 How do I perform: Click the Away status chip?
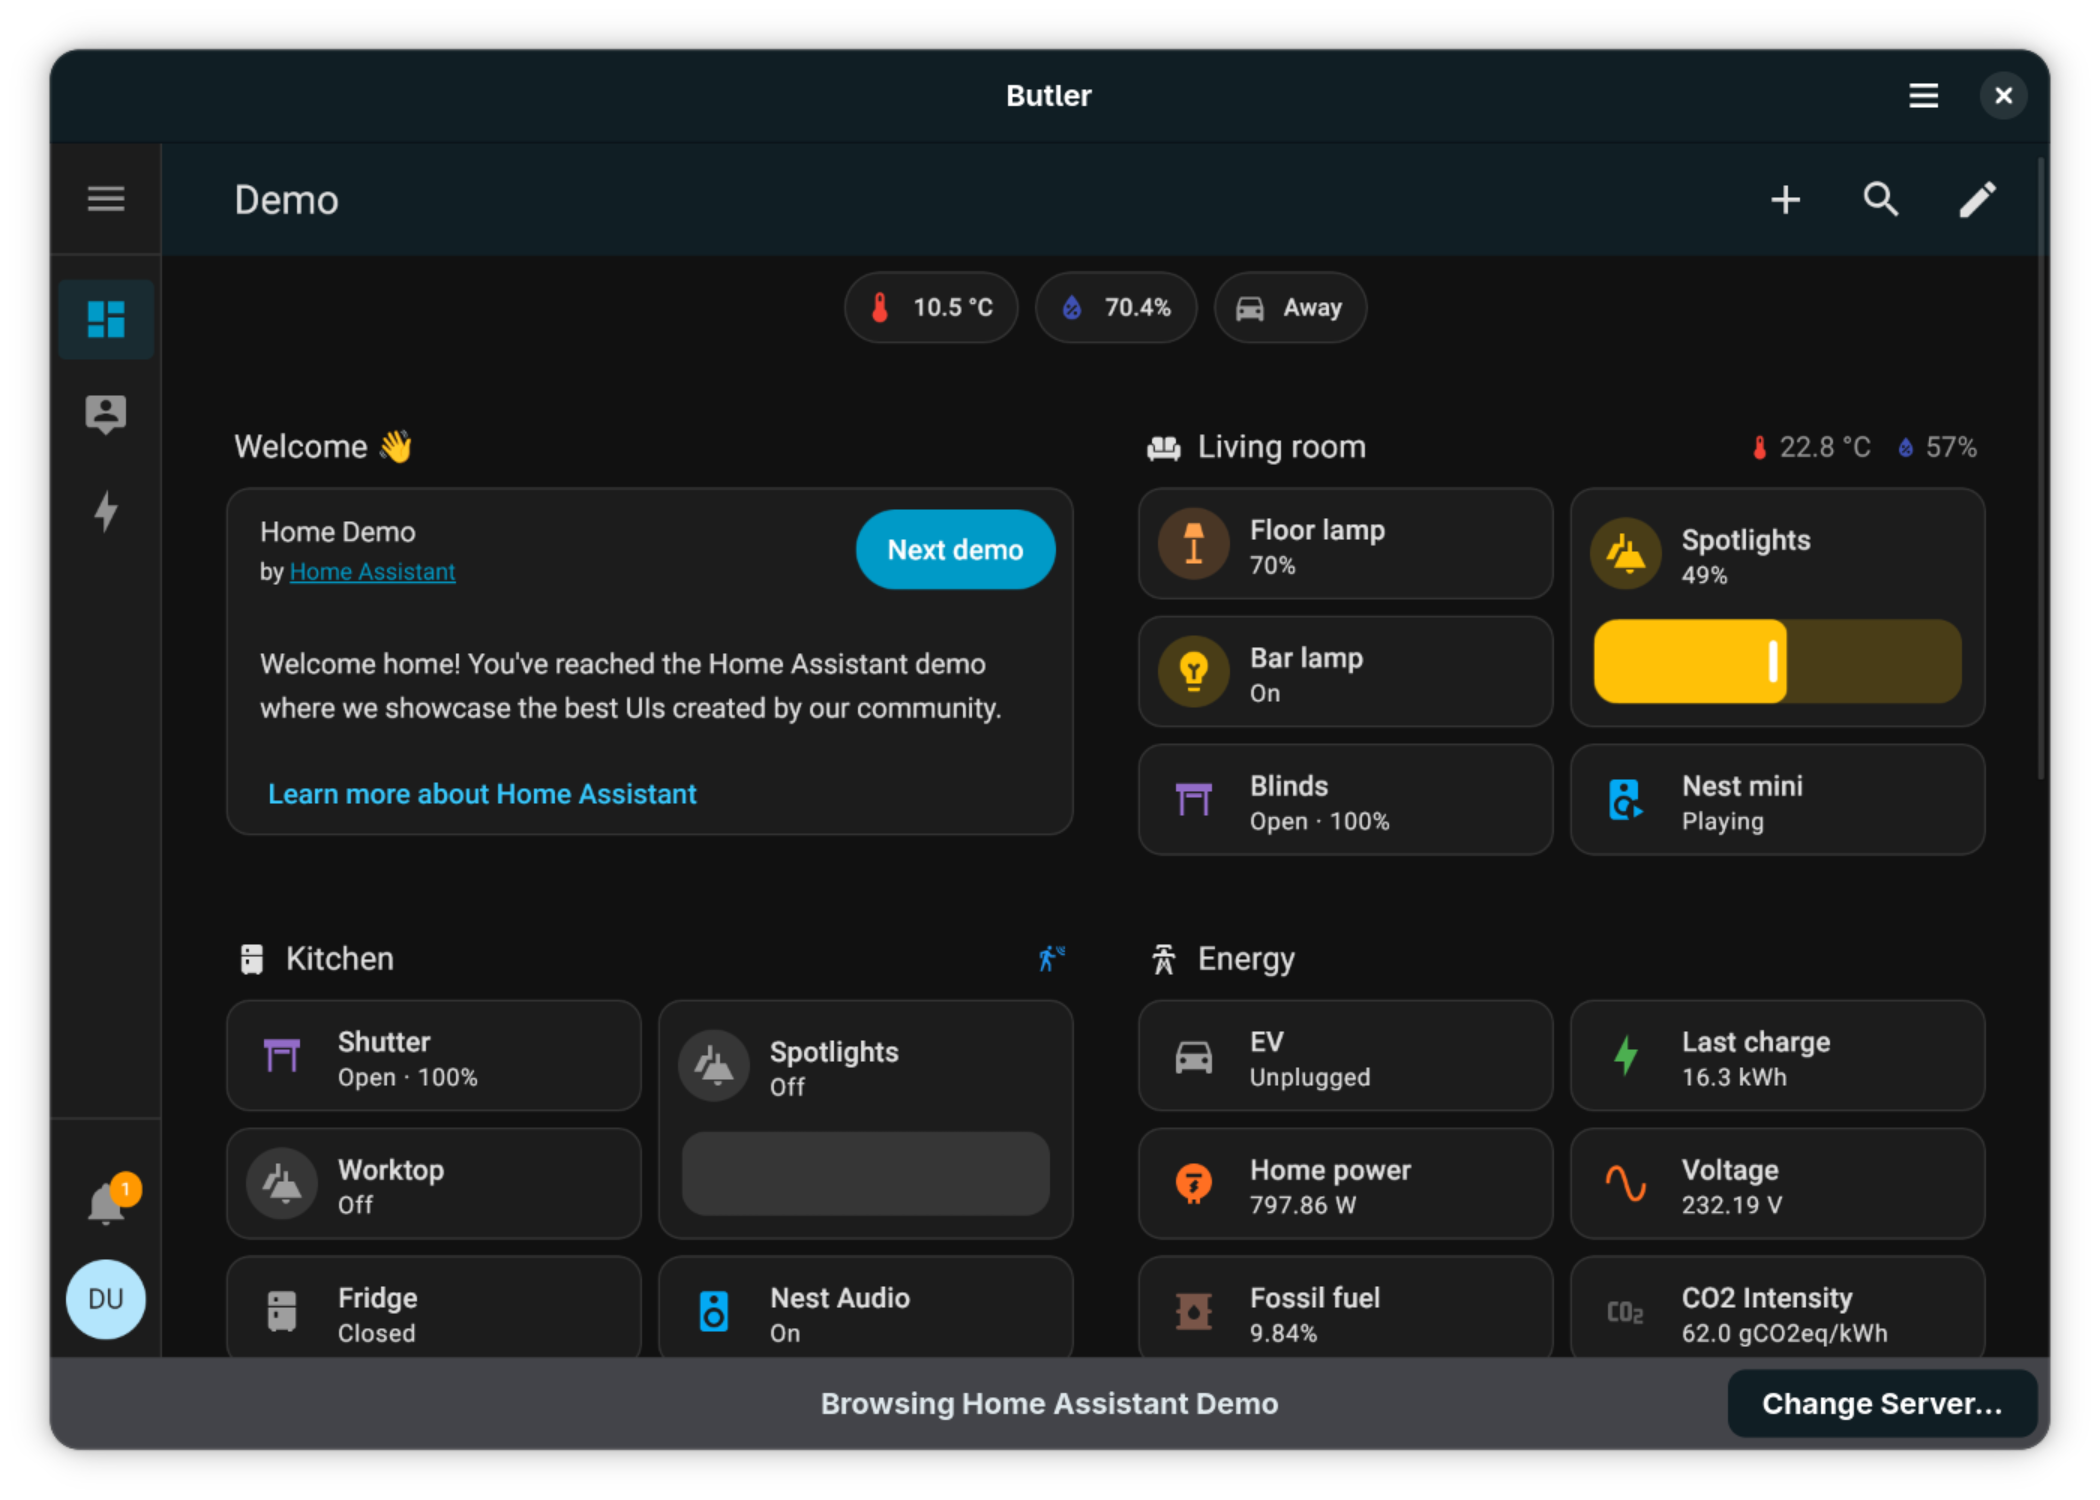click(x=1290, y=308)
